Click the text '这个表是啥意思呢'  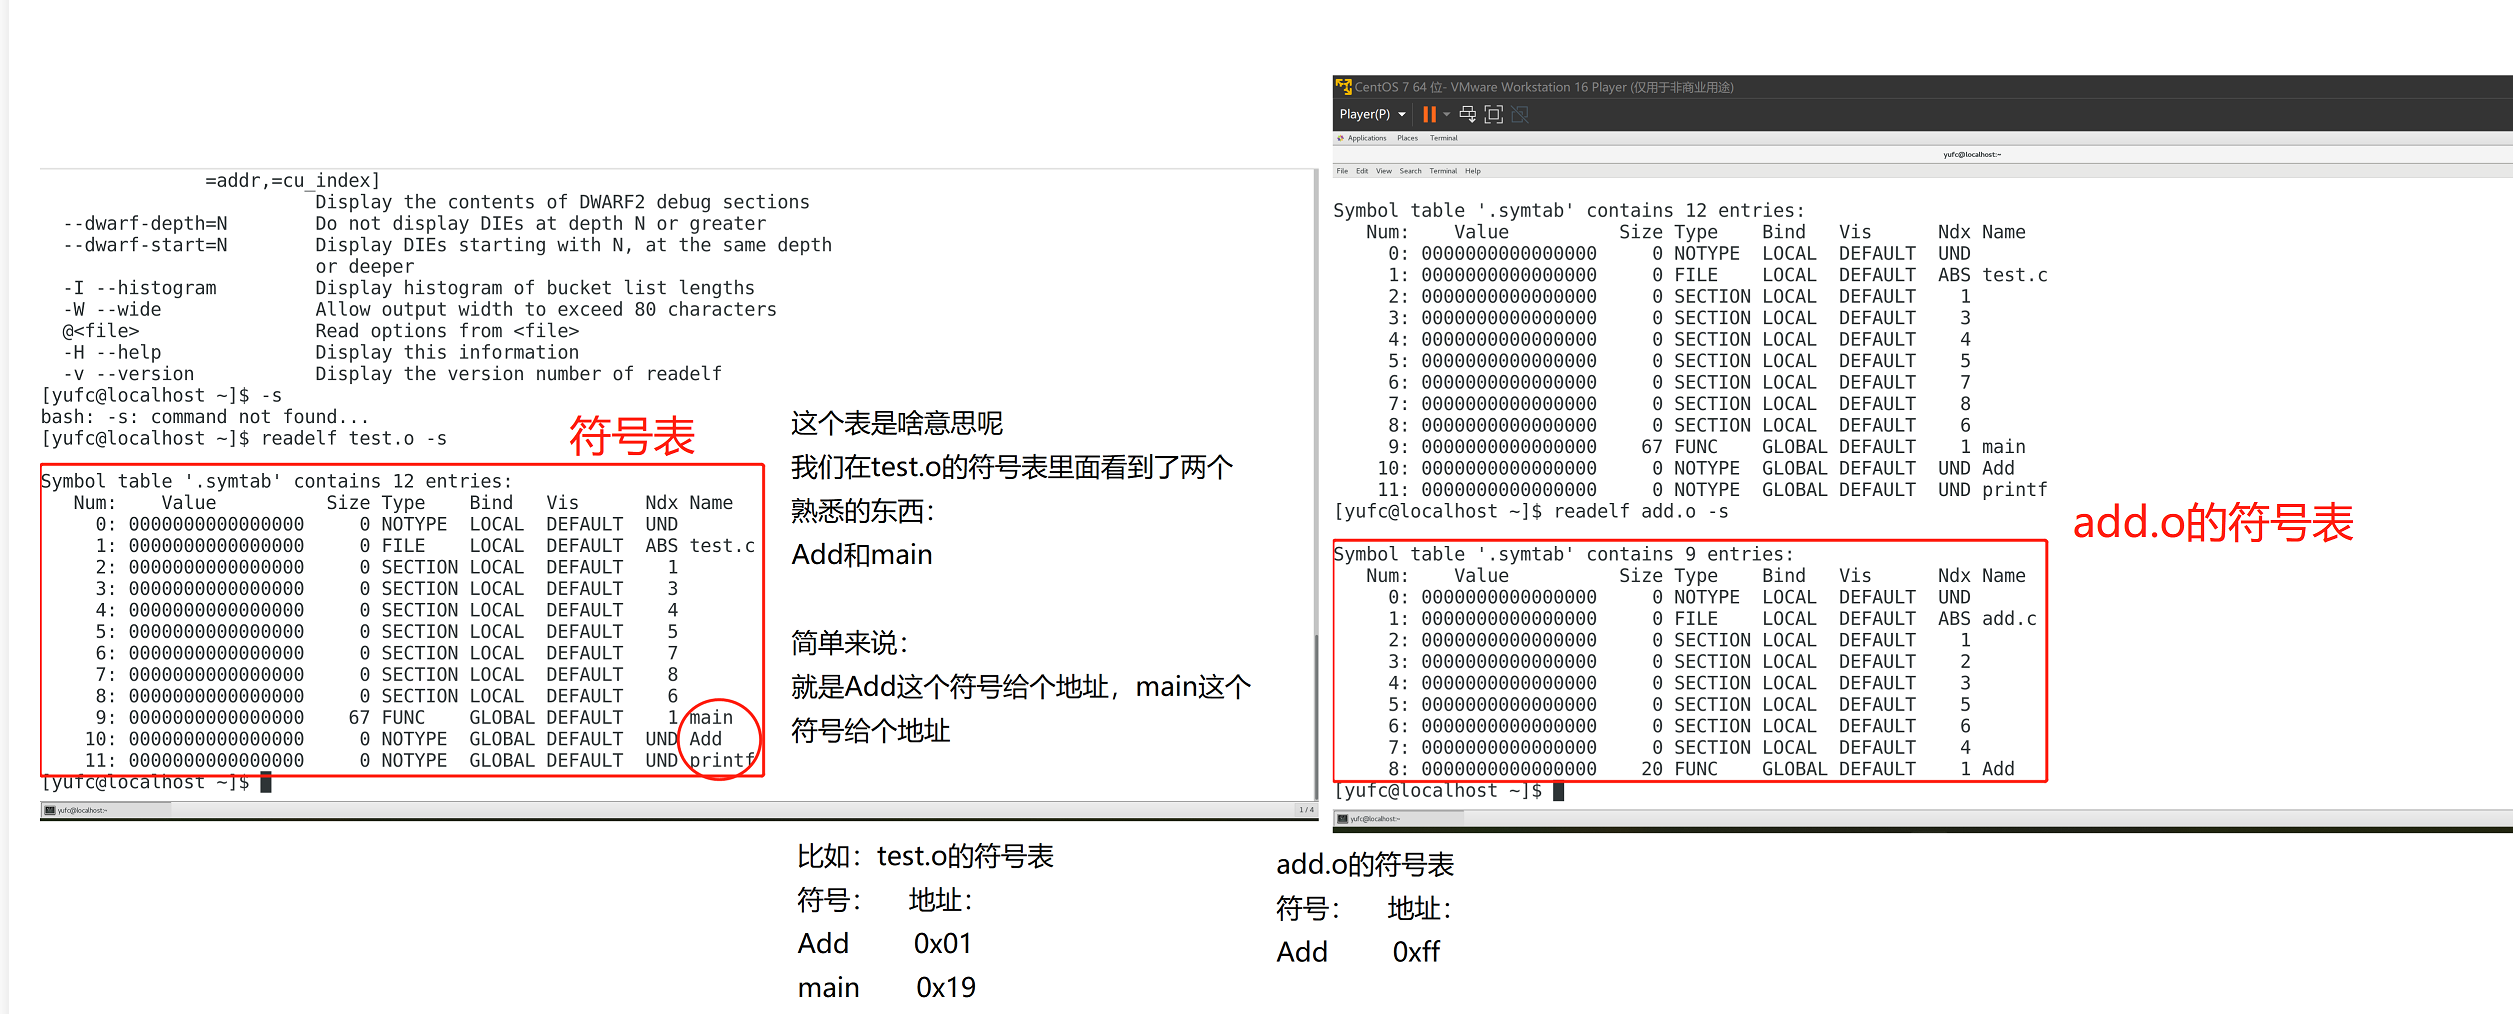897,423
